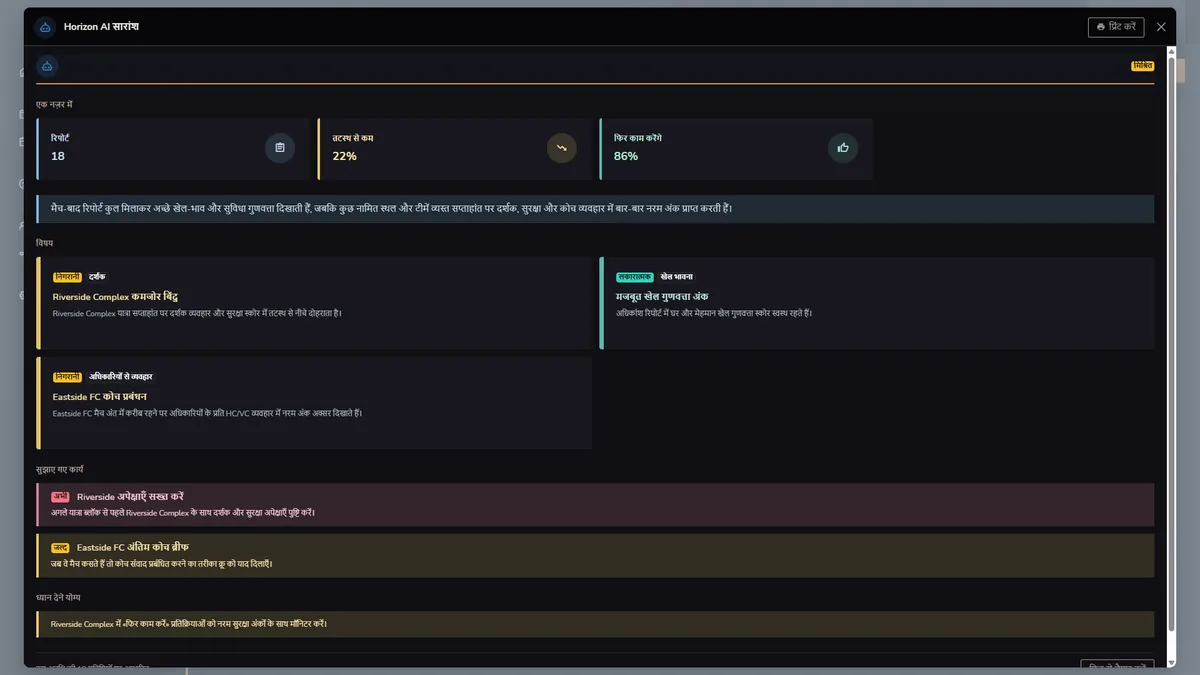Viewport: 1200px width, 675px height.
Task: Click the ध्यान देने योग्य section heading
Action: pos(58,597)
